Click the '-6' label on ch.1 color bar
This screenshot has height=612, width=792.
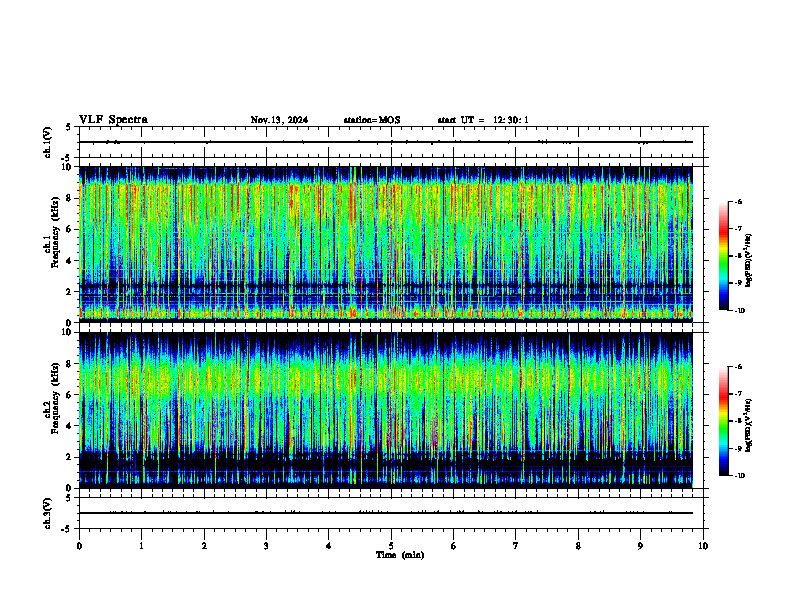[737, 202]
